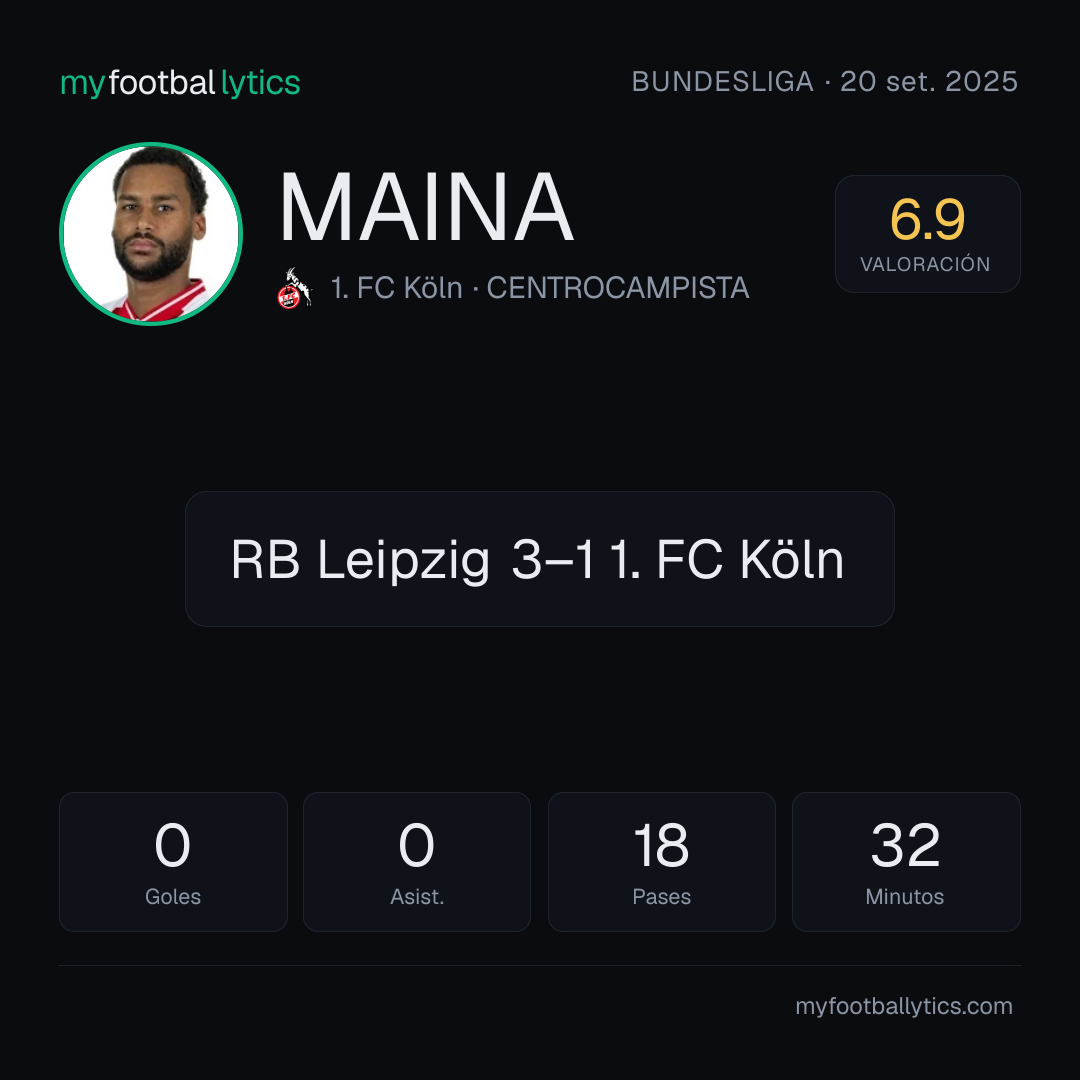
Task: Select the Asist. stat card showing 0
Action: click(417, 862)
